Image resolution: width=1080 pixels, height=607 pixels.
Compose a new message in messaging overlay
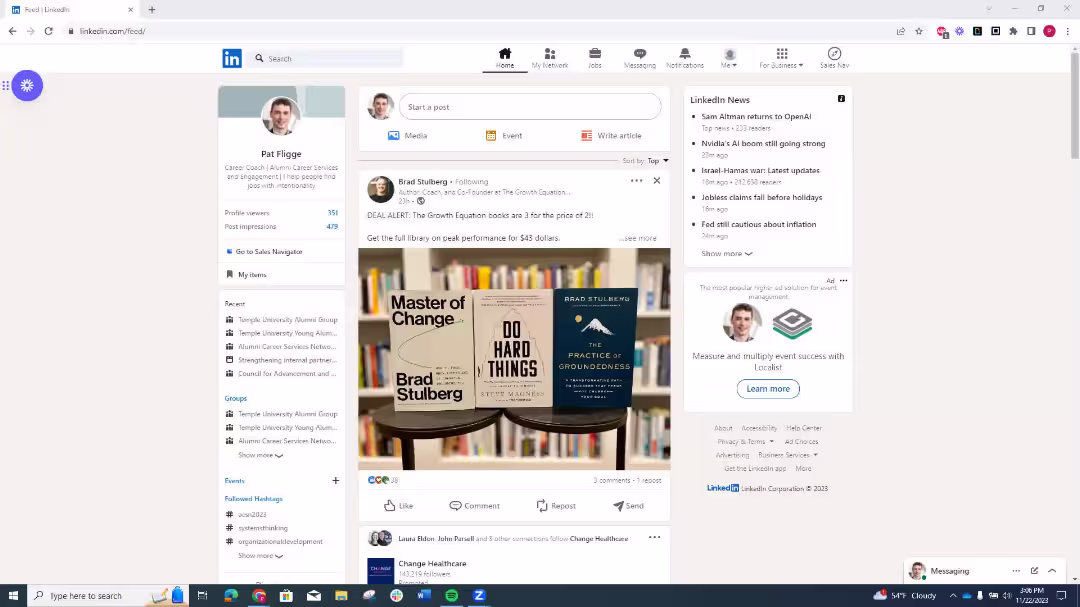[x=1034, y=571]
